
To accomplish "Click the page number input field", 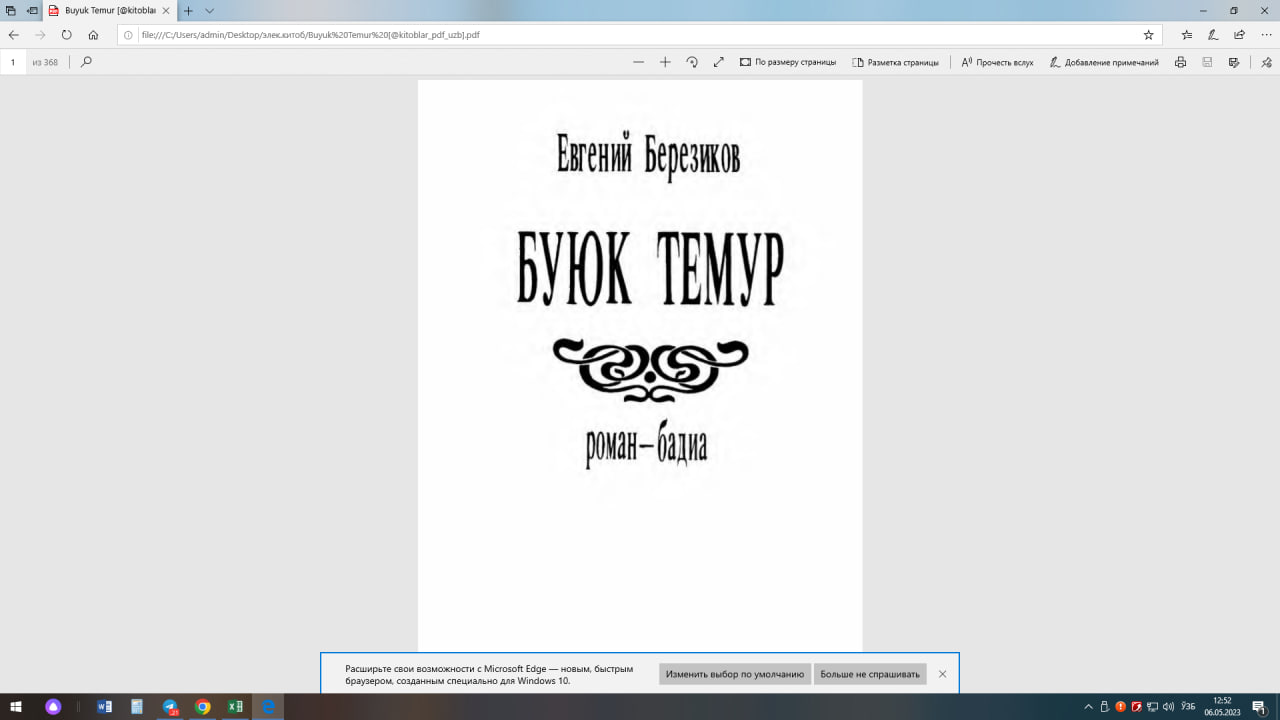I will tap(12, 61).
